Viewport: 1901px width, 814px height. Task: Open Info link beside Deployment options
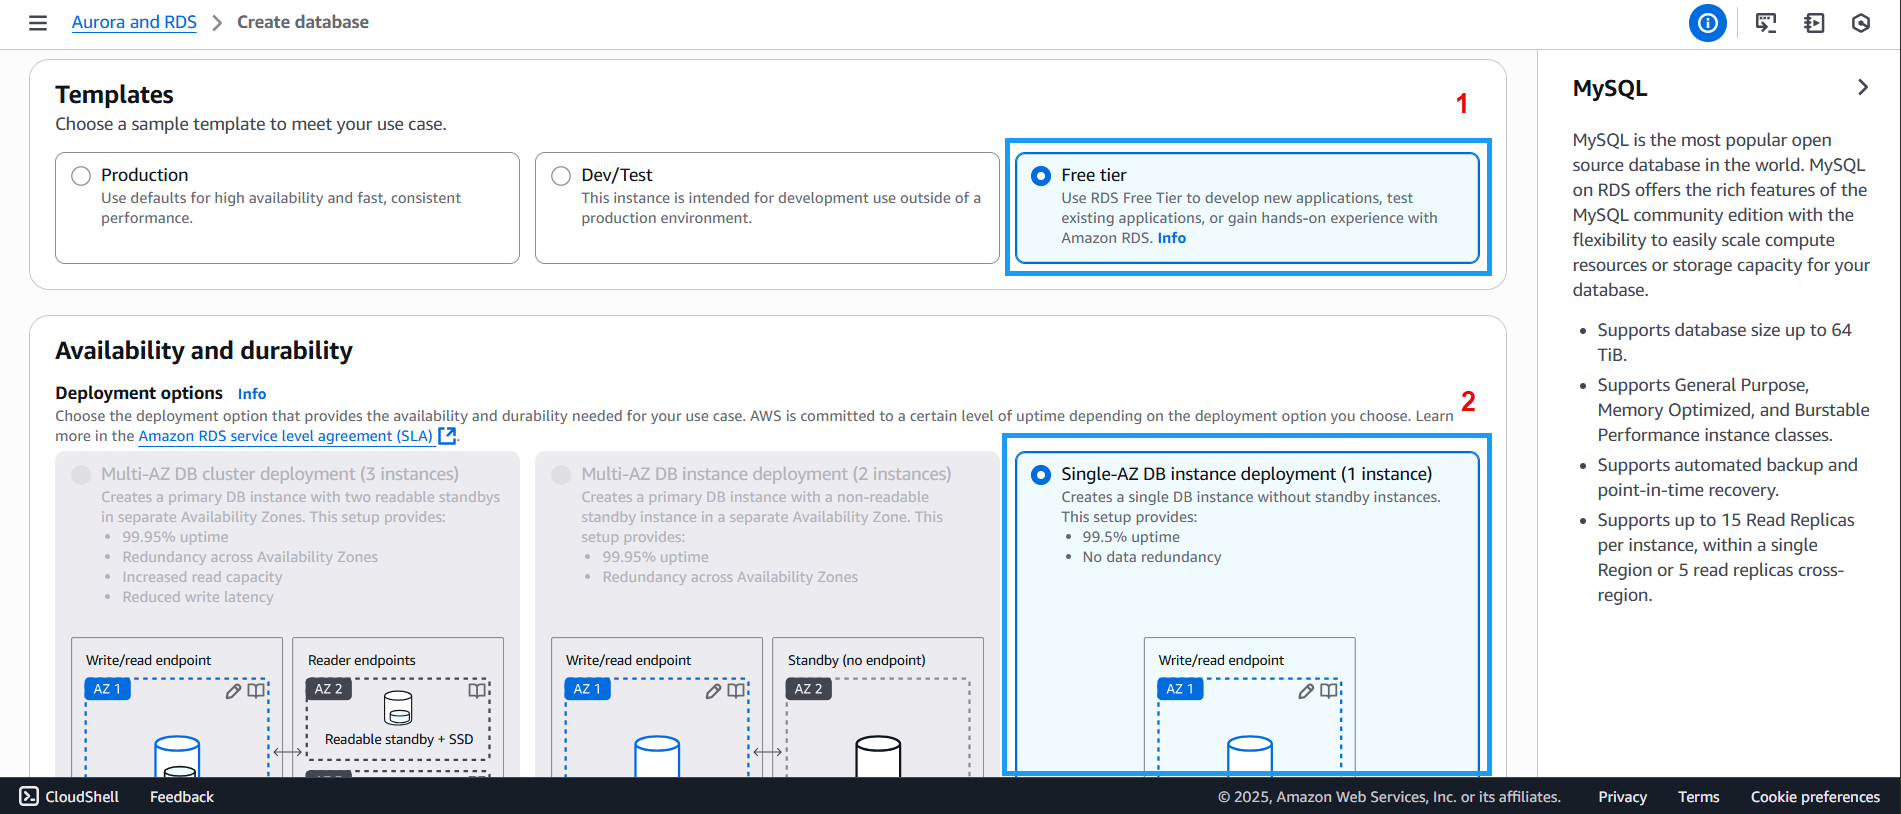pyautogui.click(x=252, y=394)
